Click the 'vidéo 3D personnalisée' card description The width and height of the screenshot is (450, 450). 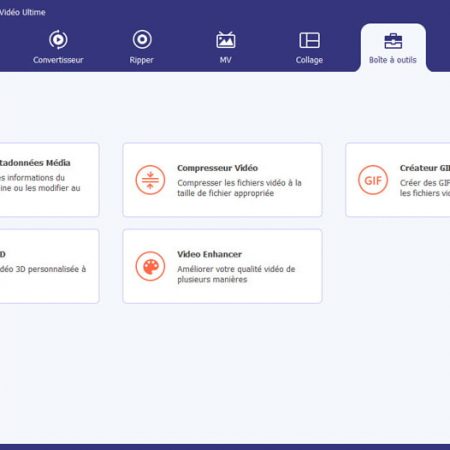coord(43,269)
